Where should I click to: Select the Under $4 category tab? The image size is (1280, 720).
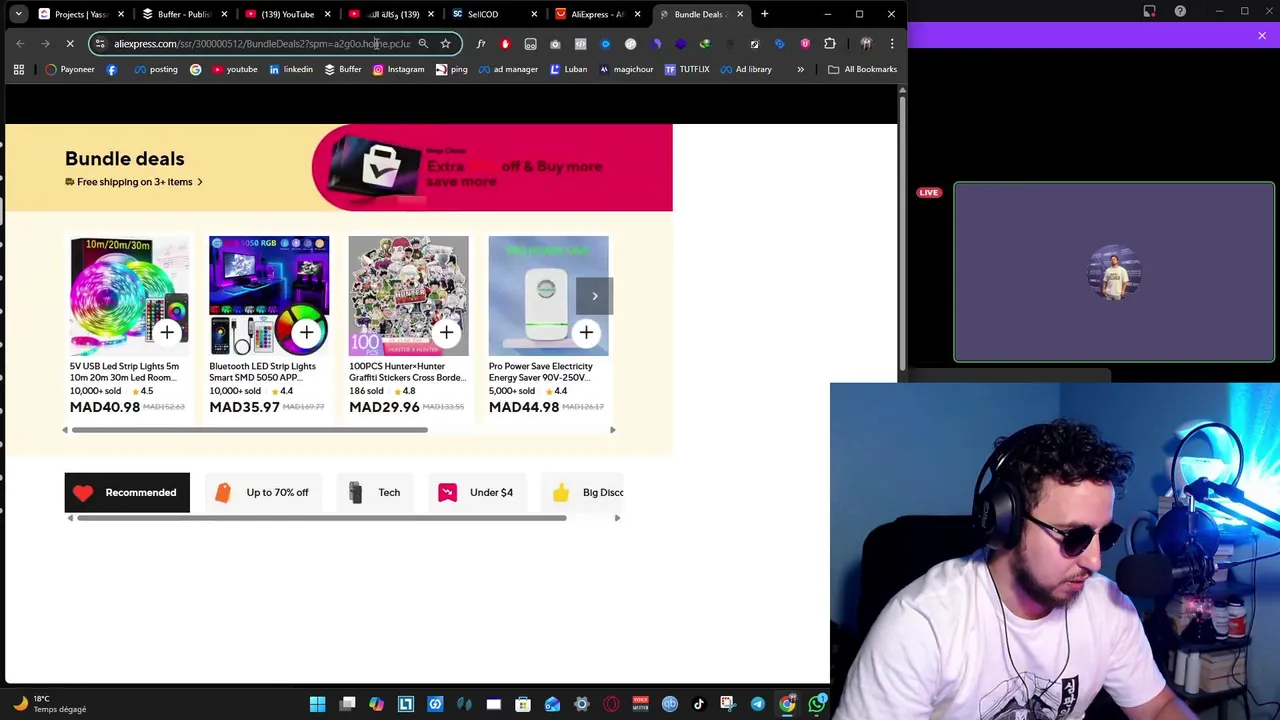(x=477, y=492)
